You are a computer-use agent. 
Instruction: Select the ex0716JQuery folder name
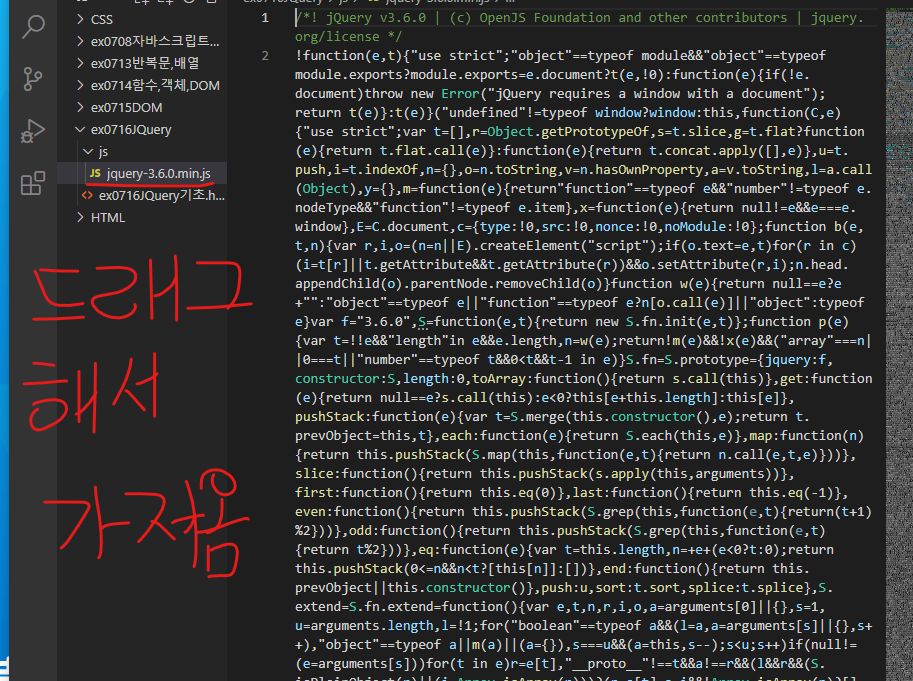pyautogui.click(x=131, y=130)
